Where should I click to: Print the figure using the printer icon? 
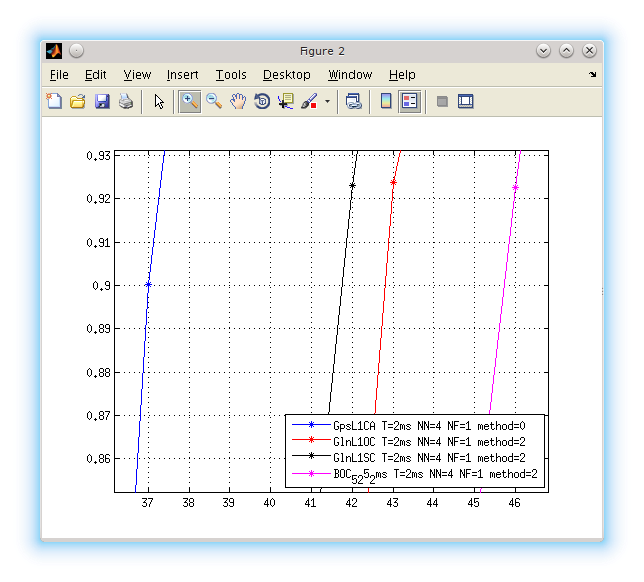pos(126,101)
